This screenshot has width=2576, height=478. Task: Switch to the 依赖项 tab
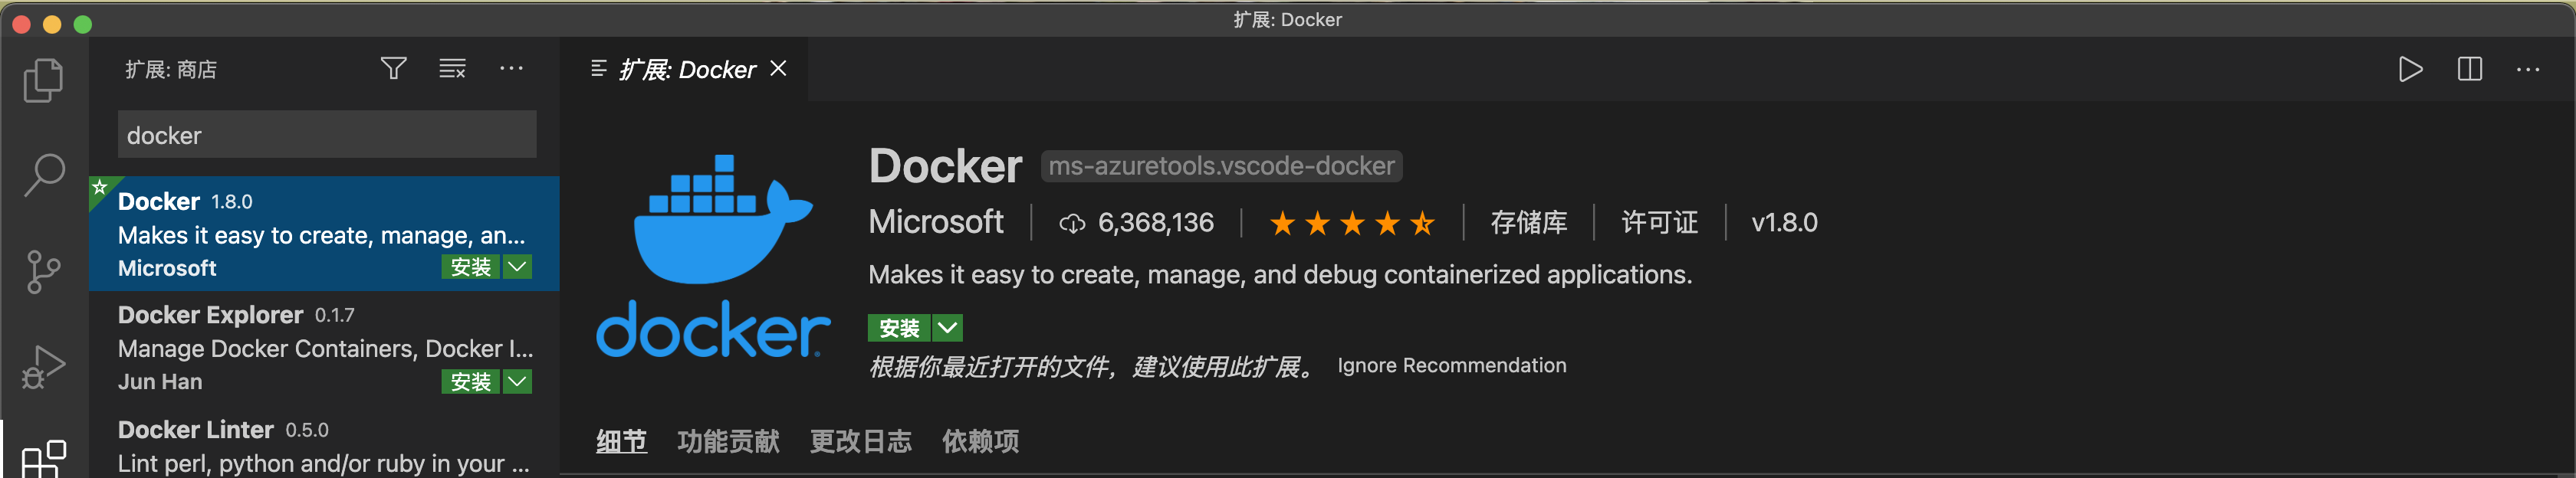[x=979, y=441]
